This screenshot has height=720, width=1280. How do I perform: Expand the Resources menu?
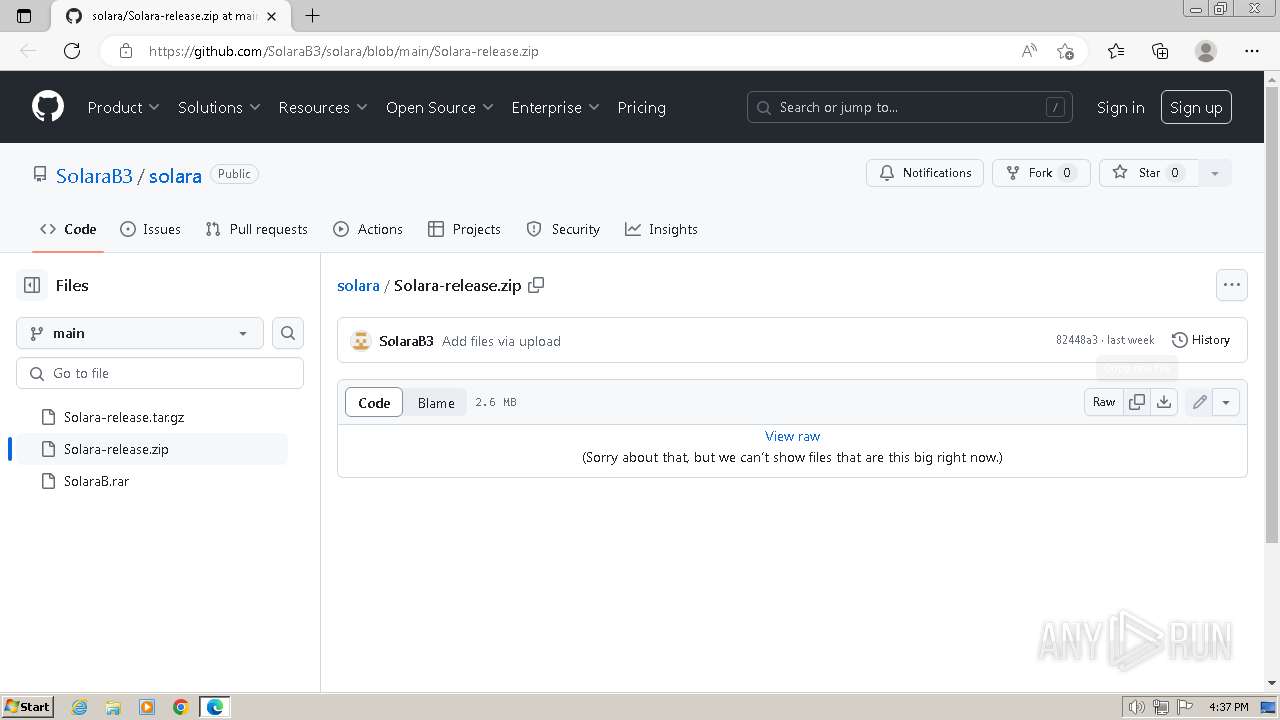(x=323, y=107)
